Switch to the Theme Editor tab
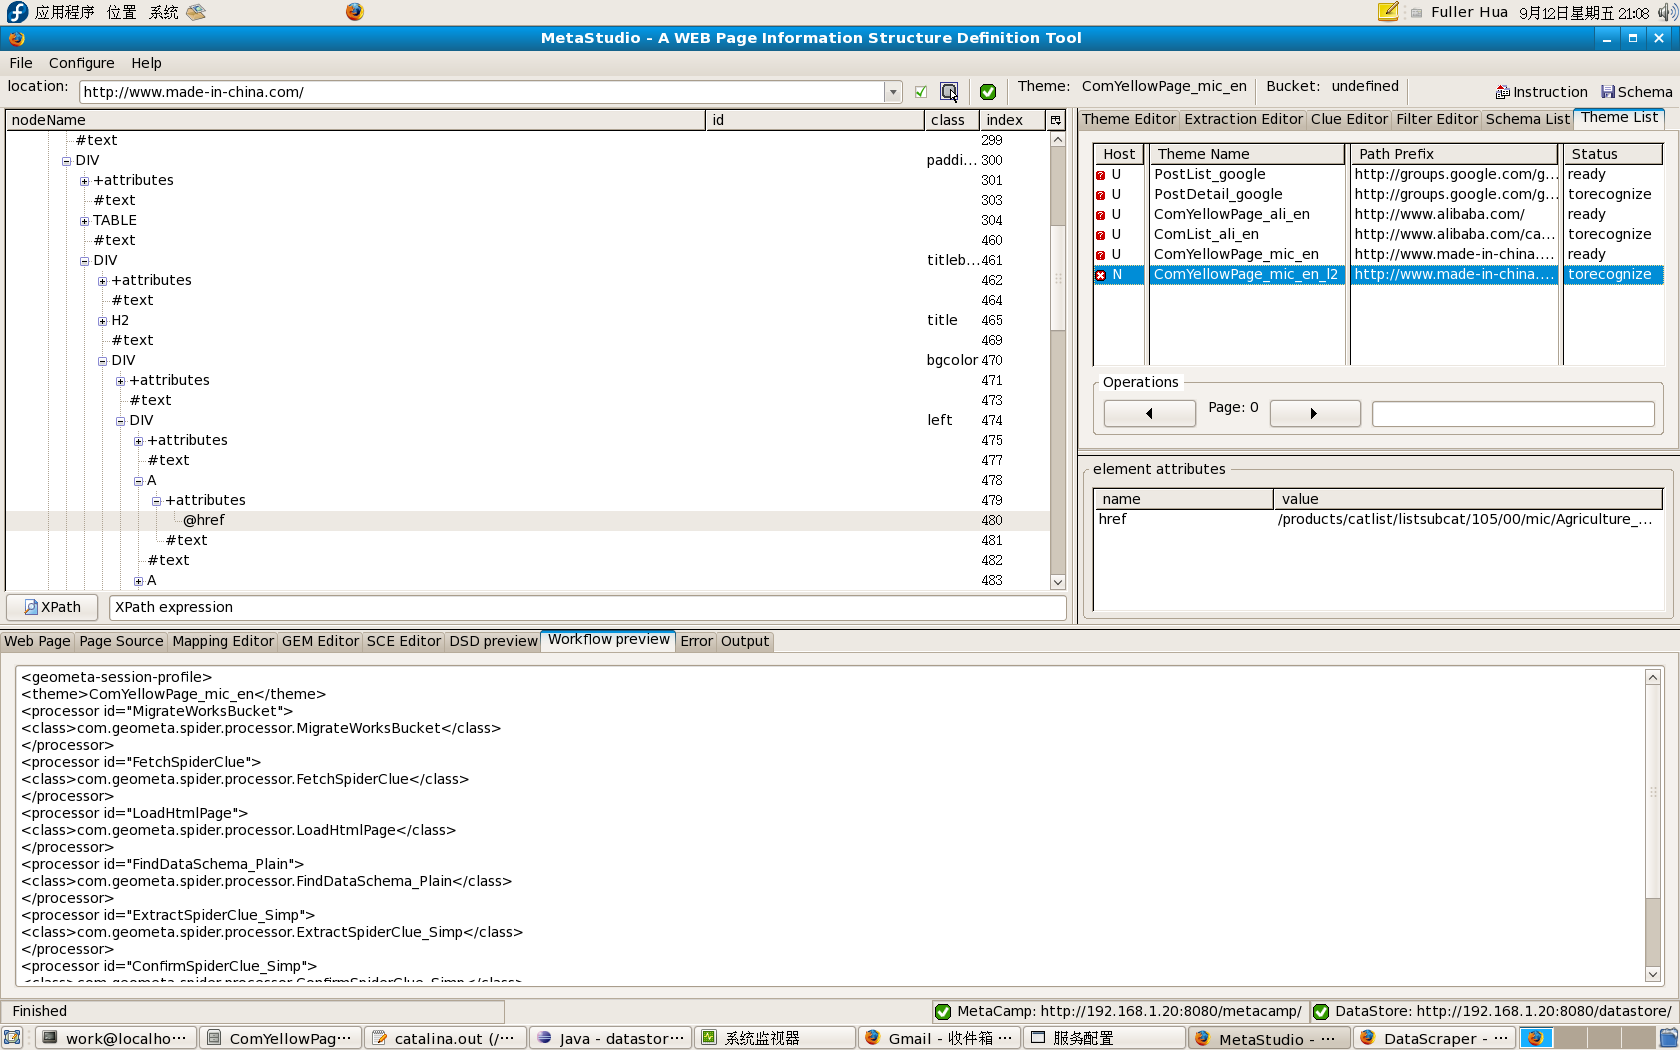Image resolution: width=1680 pixels, height=1050 pixels. (x=1129, y=119)
